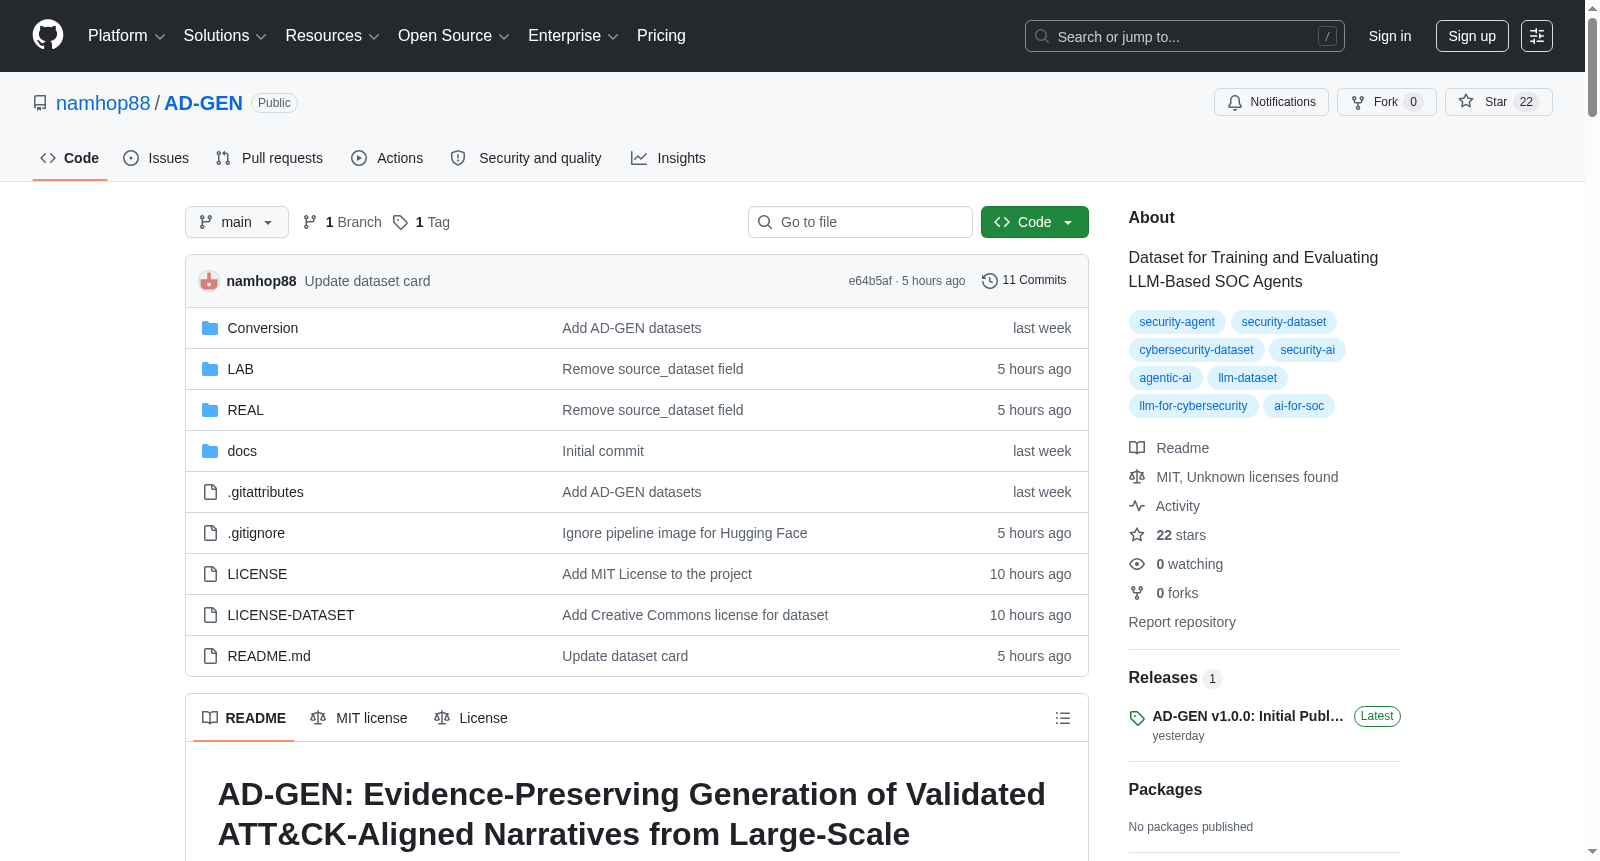Click the Report repository link

pyautogui.click(x=1182, y=622)
